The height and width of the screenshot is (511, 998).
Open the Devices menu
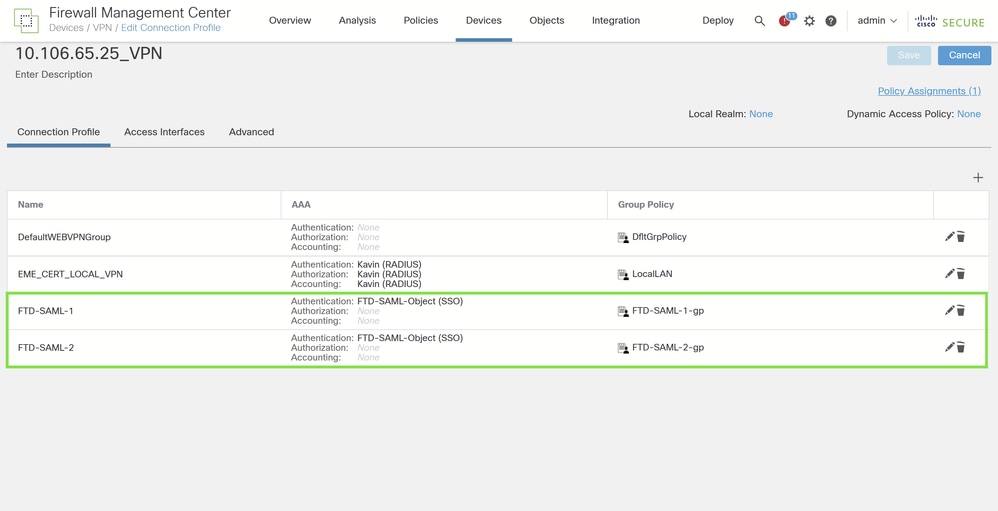tap(484, 20)
